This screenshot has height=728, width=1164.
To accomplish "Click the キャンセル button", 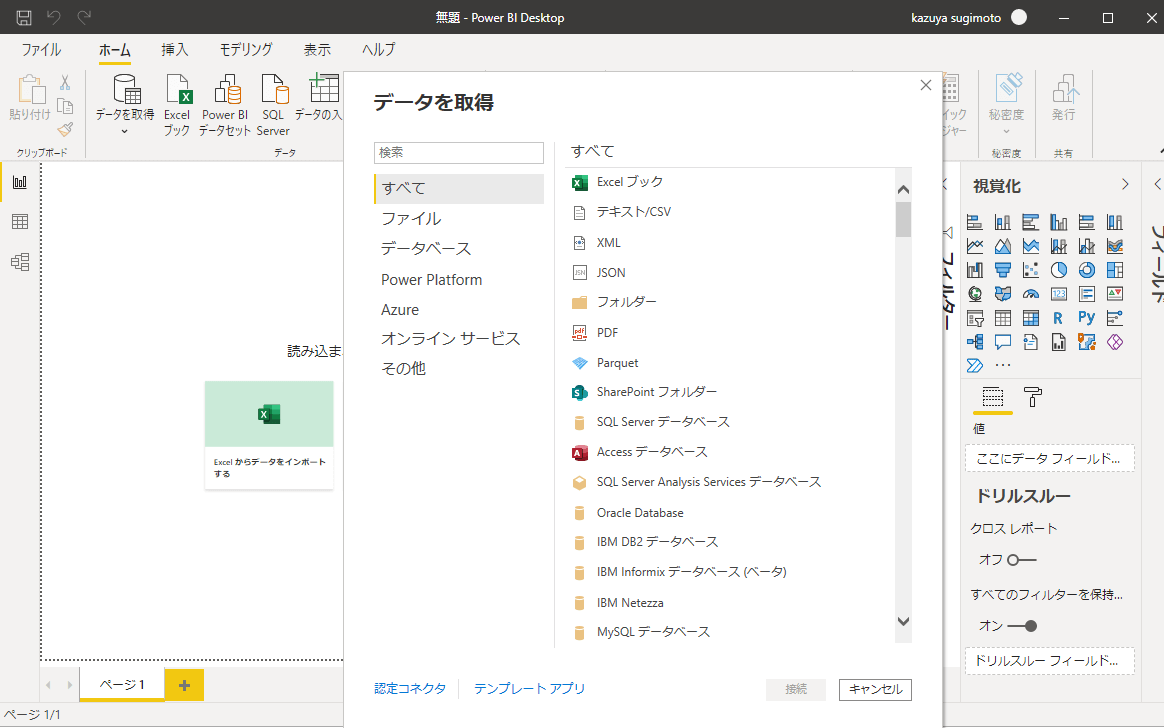I will point(875,689).
